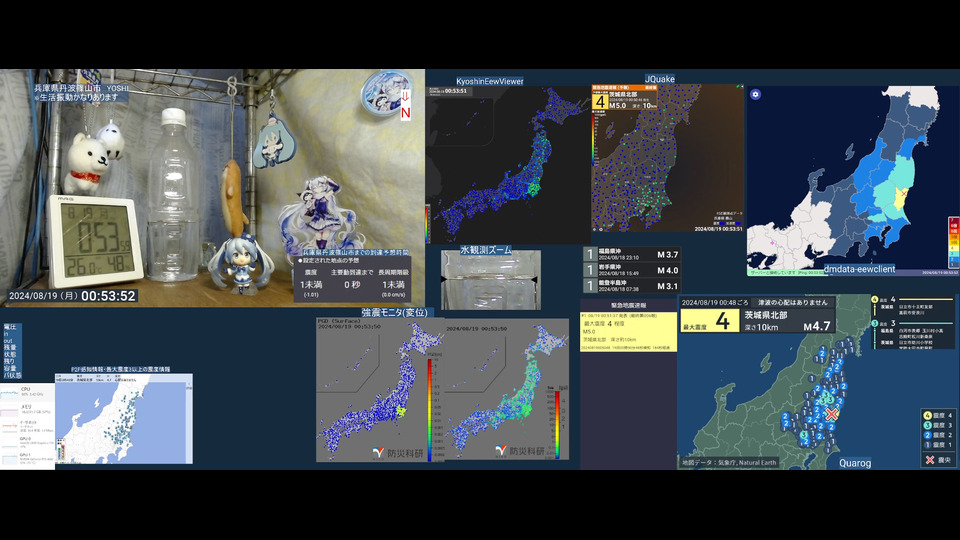Click the red epicenter X on Quarog map

coord(831,414)
